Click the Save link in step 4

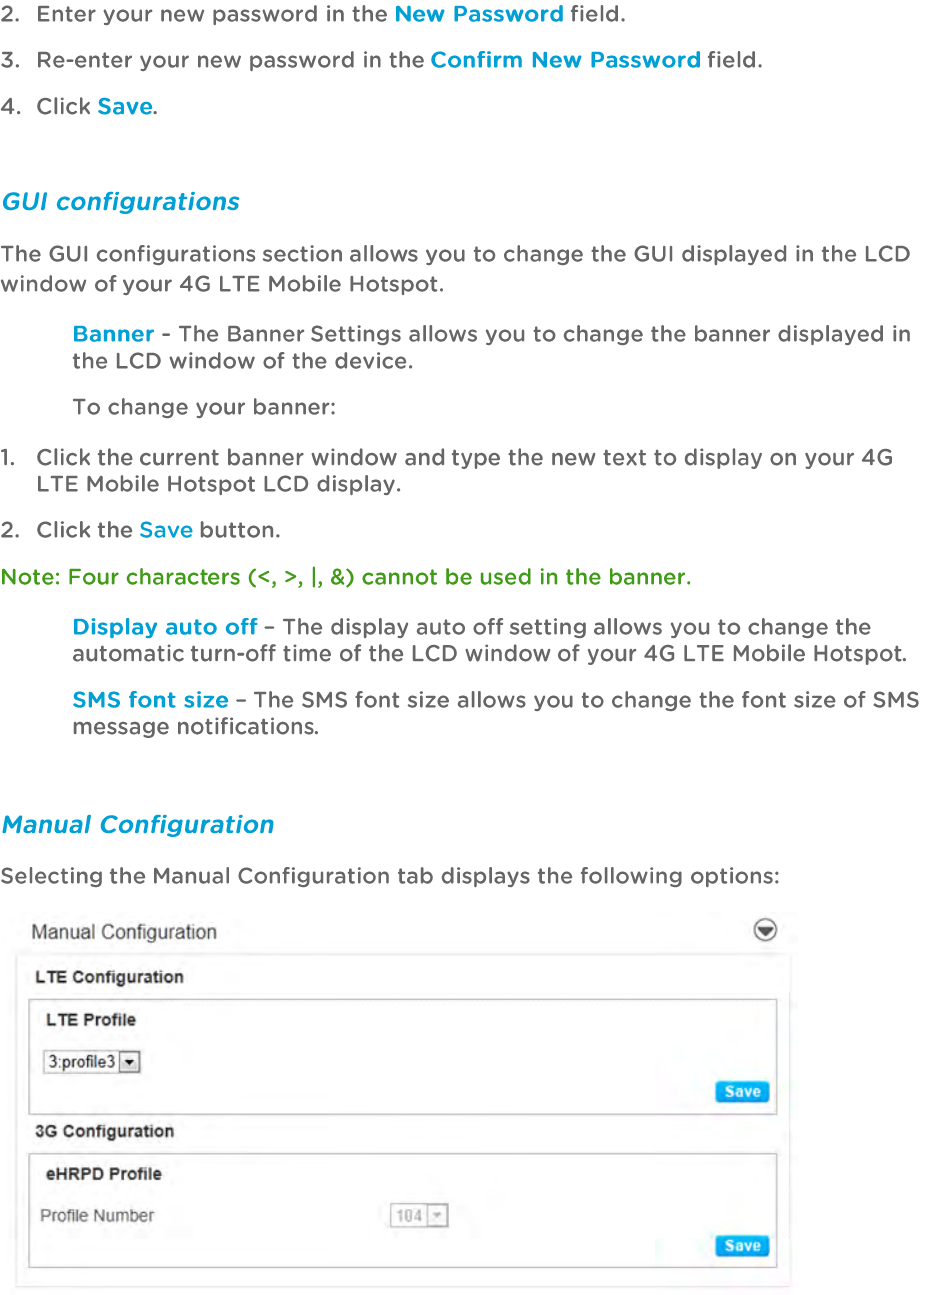(x=125, y=106)
